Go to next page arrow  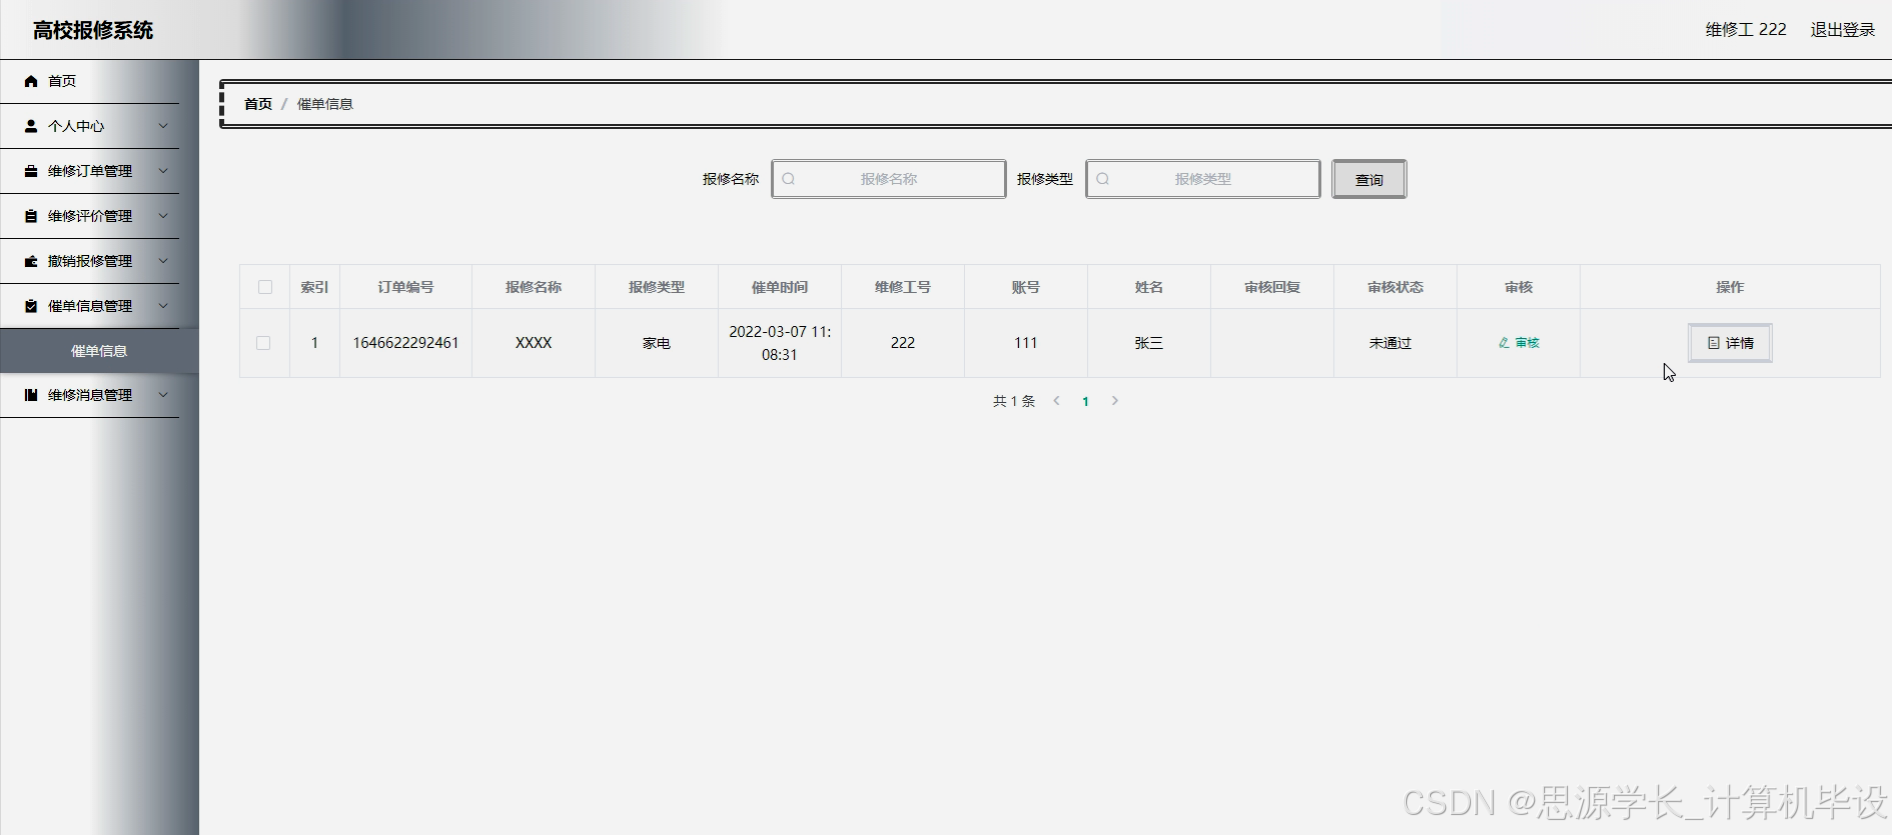(x=1115, y=401)
